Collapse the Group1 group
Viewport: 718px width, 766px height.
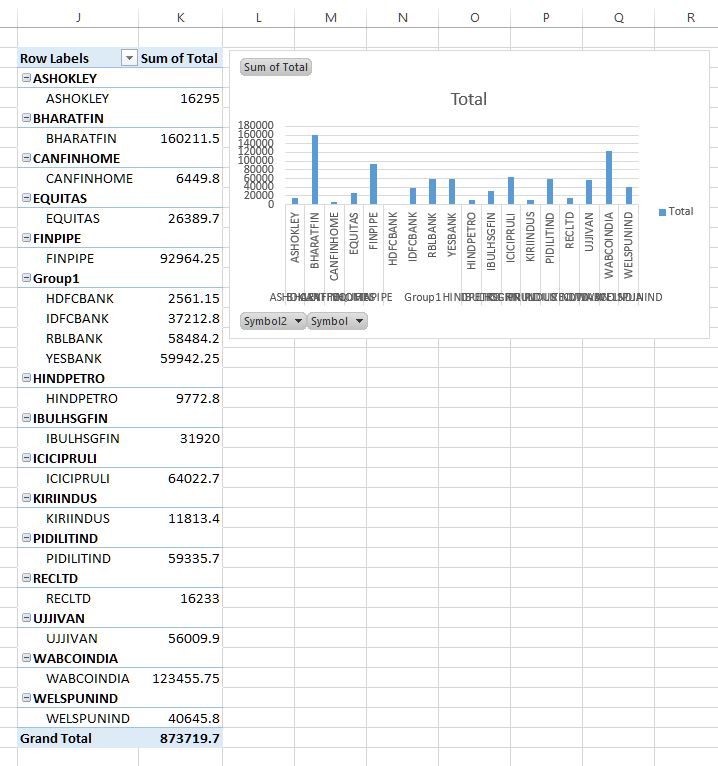point(27,278)
